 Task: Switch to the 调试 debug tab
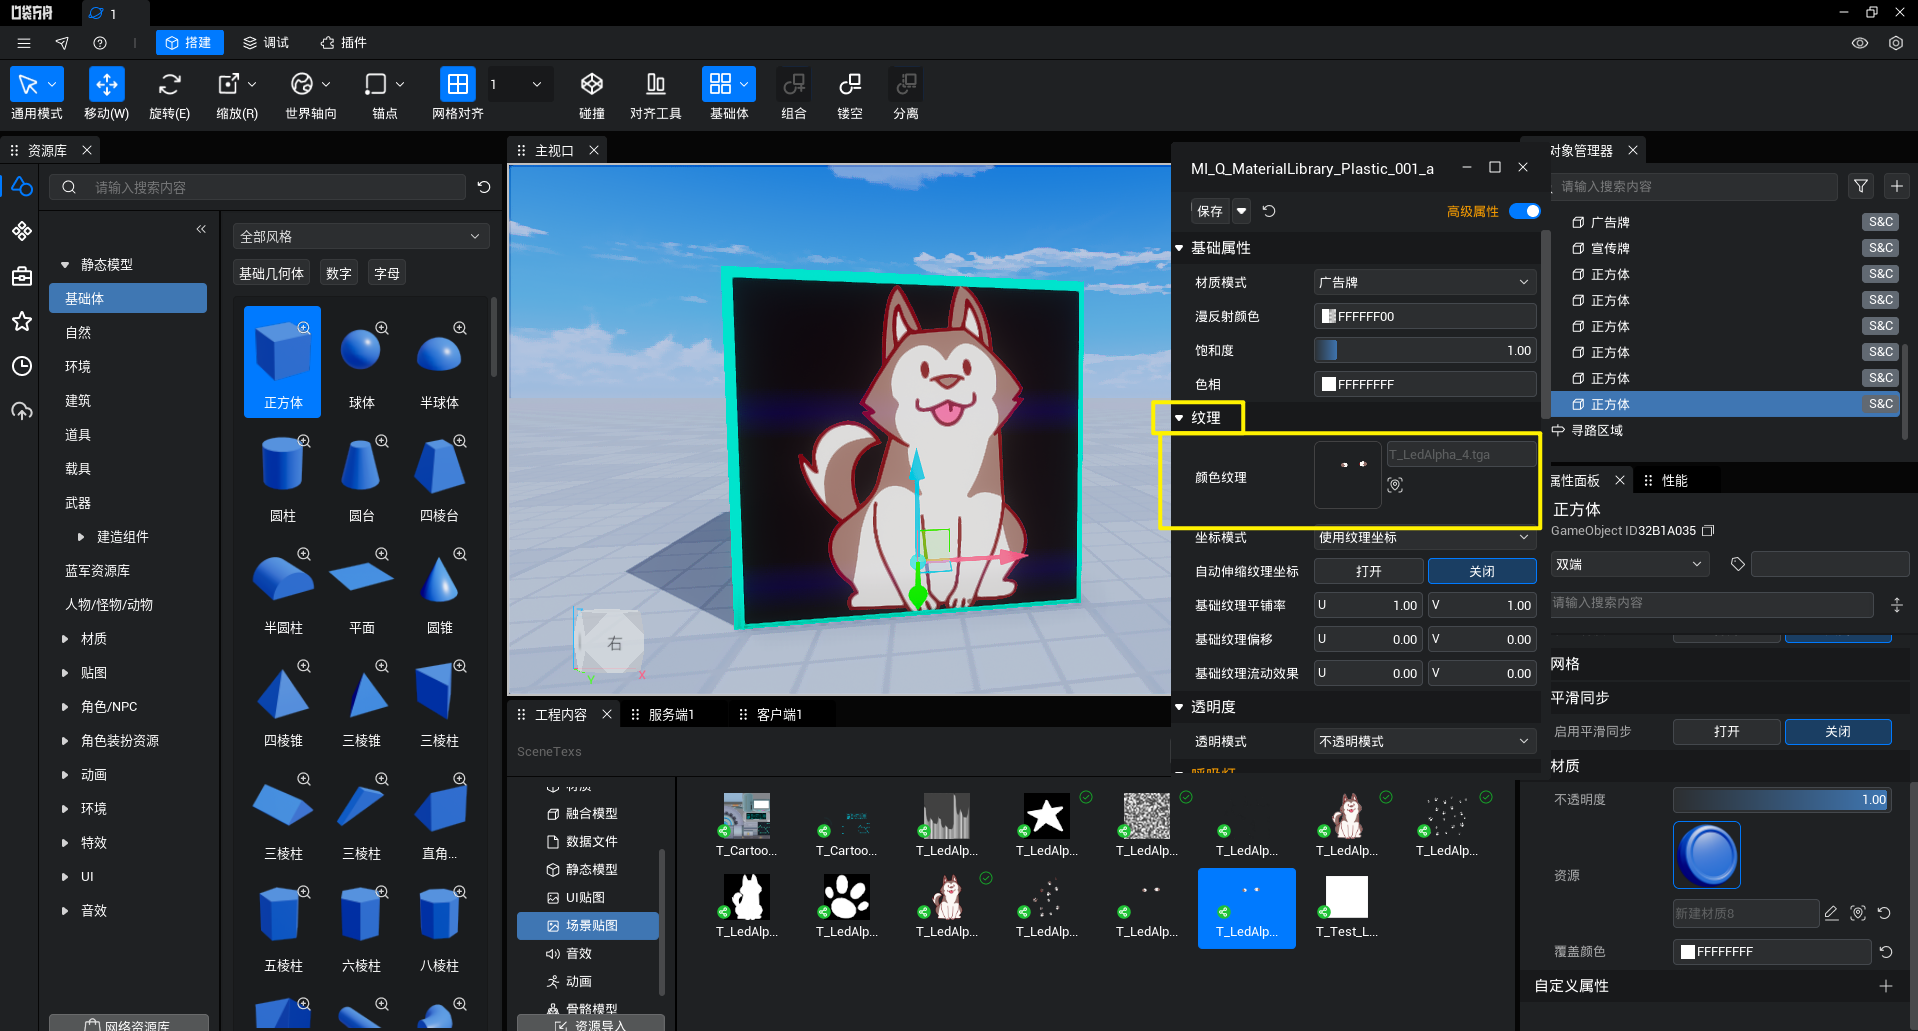pos(266,43)
